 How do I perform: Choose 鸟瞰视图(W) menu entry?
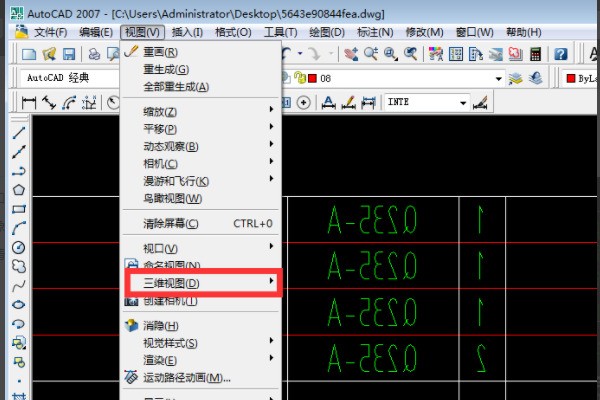(201, 198)
